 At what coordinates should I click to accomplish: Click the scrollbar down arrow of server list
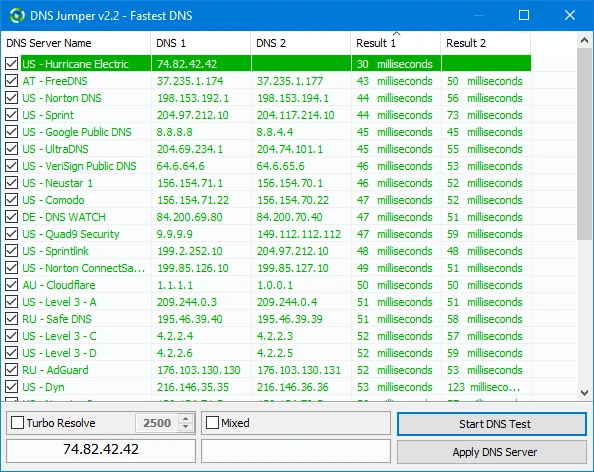tap(584, 393)
